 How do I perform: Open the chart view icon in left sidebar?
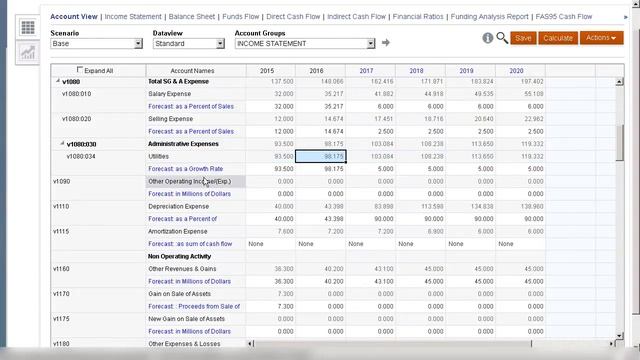coord(28,52)
